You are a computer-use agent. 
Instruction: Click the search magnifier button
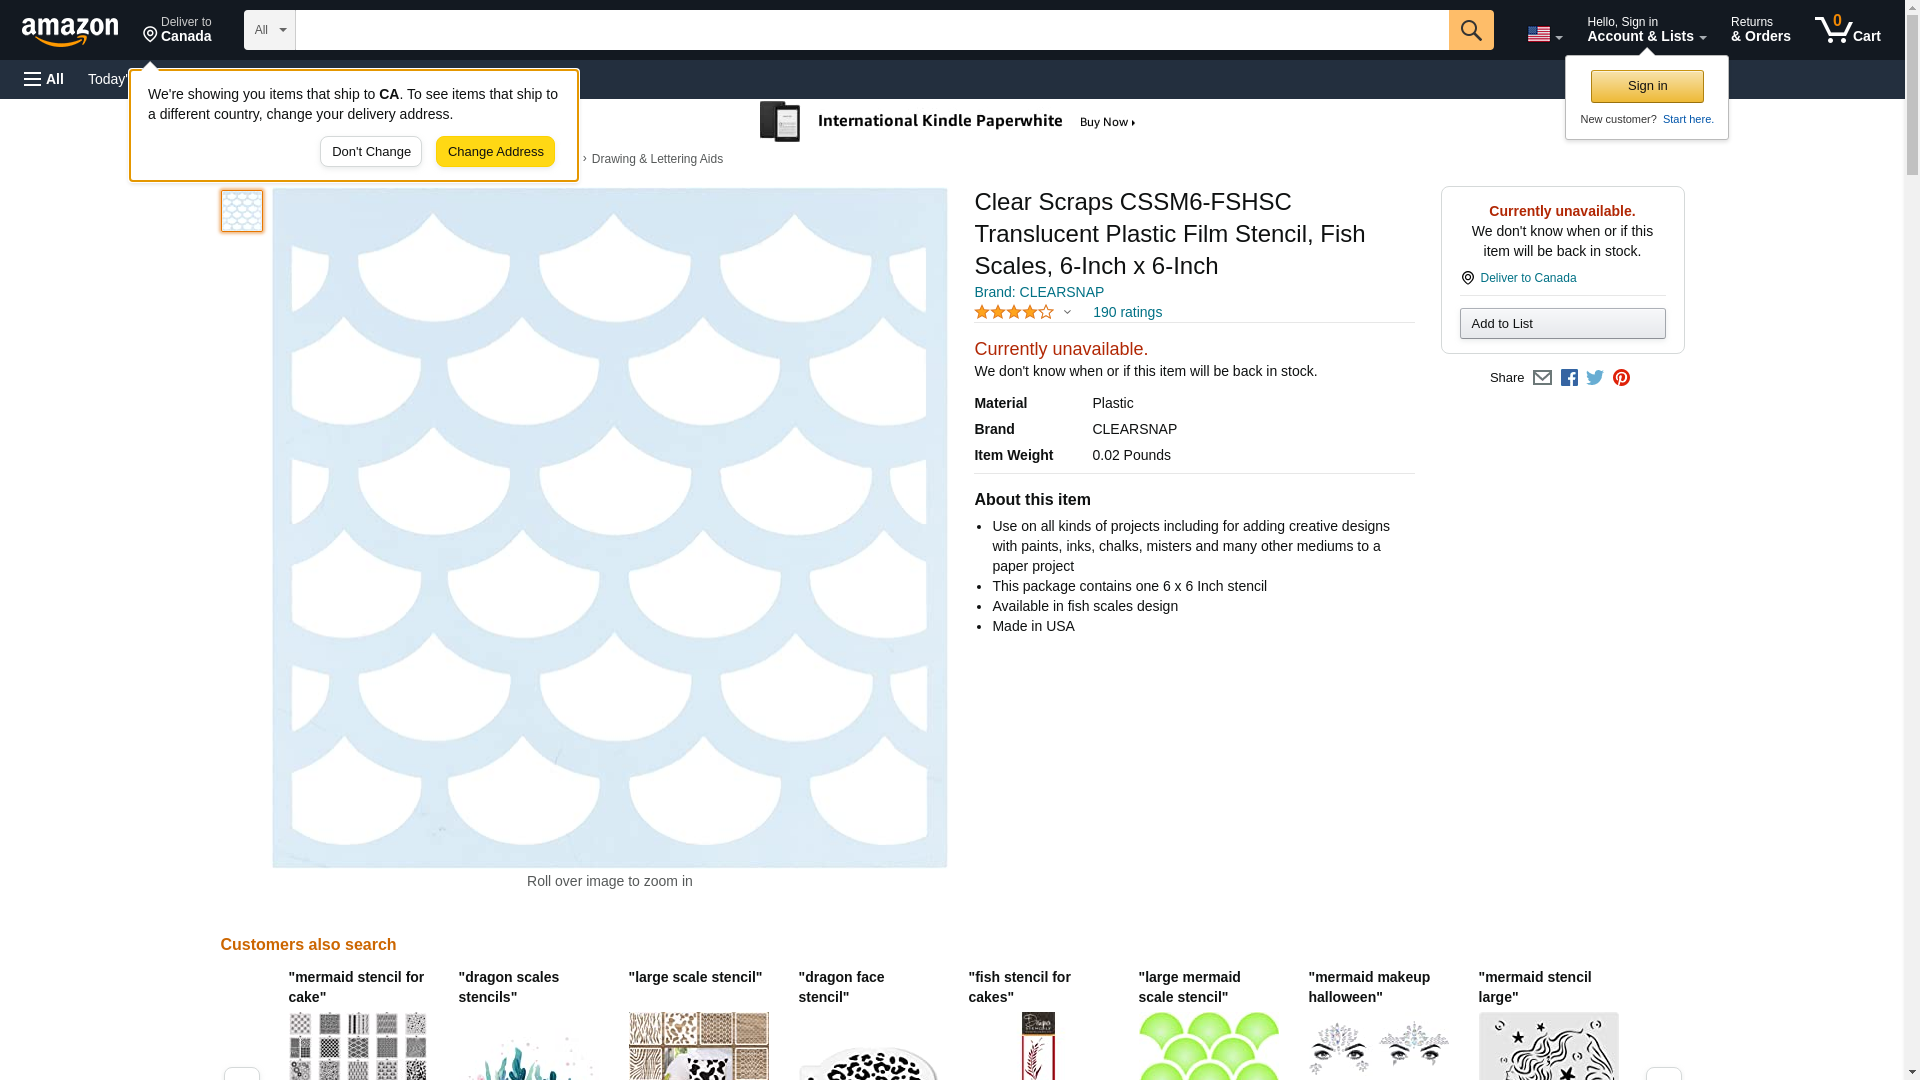point(1470,30)
